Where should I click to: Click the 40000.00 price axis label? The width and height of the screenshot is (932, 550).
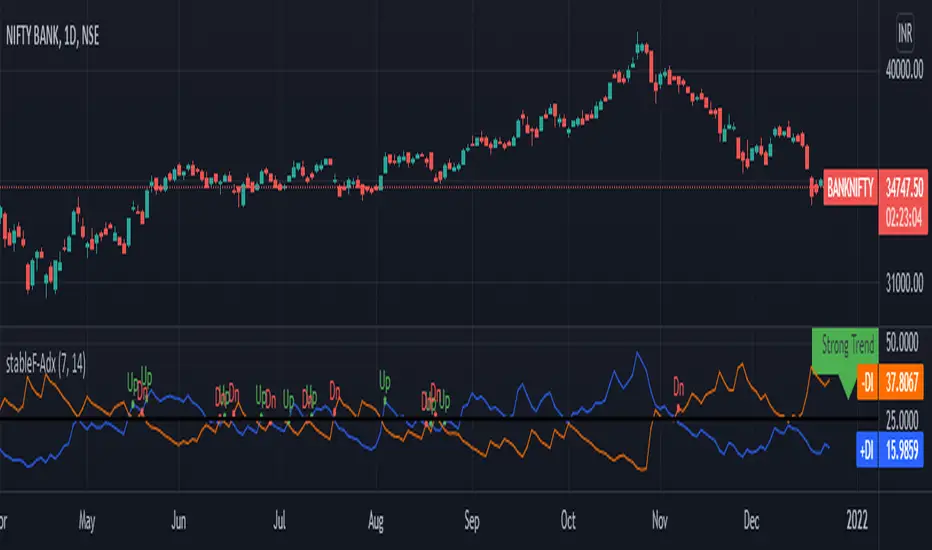(904, 70)
